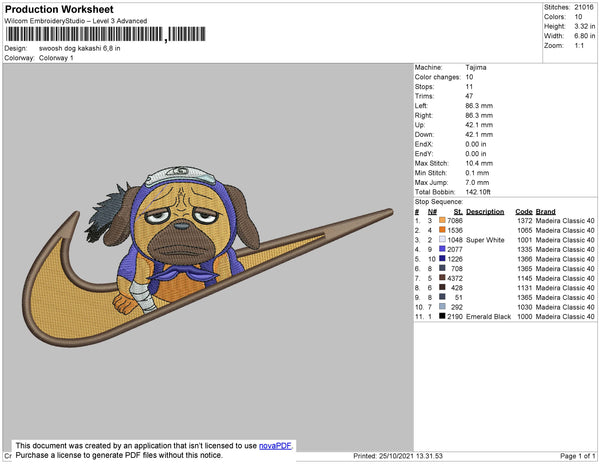The image size is (600, 464).
Task: Open the novaPDF hyperlink in the notice
Action: coord(275,446)
